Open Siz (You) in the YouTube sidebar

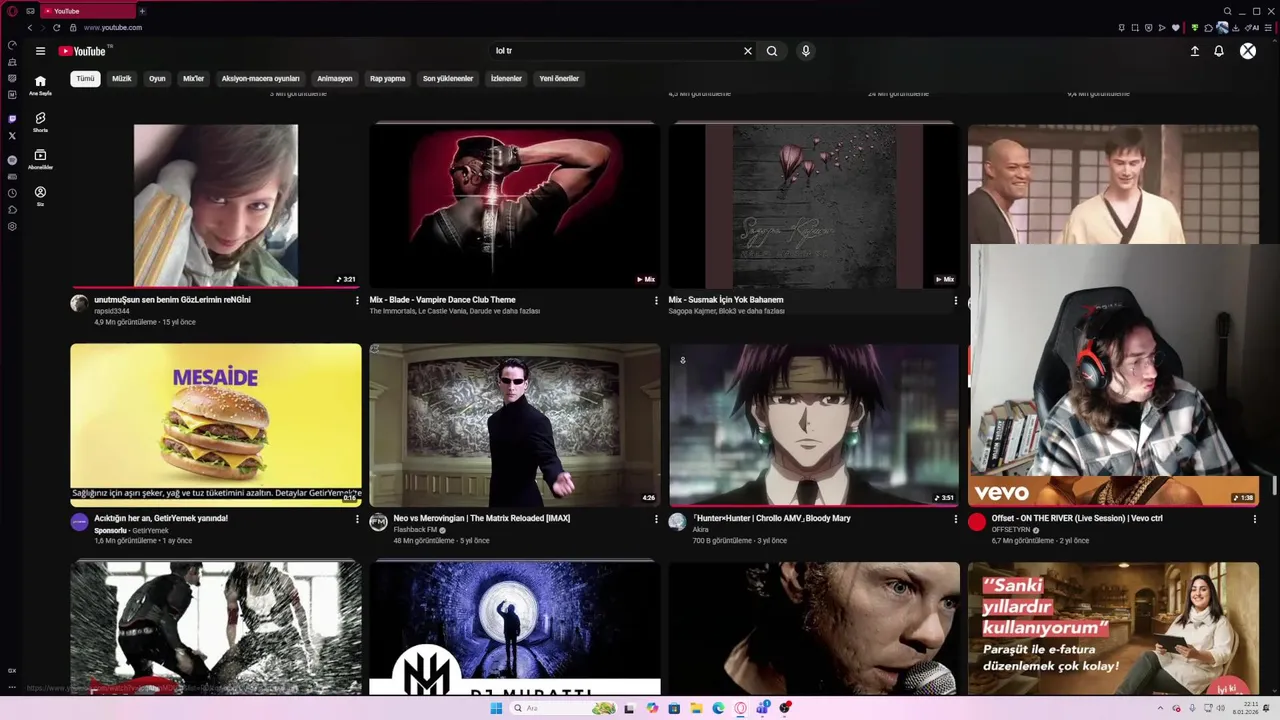coord(40,196)
